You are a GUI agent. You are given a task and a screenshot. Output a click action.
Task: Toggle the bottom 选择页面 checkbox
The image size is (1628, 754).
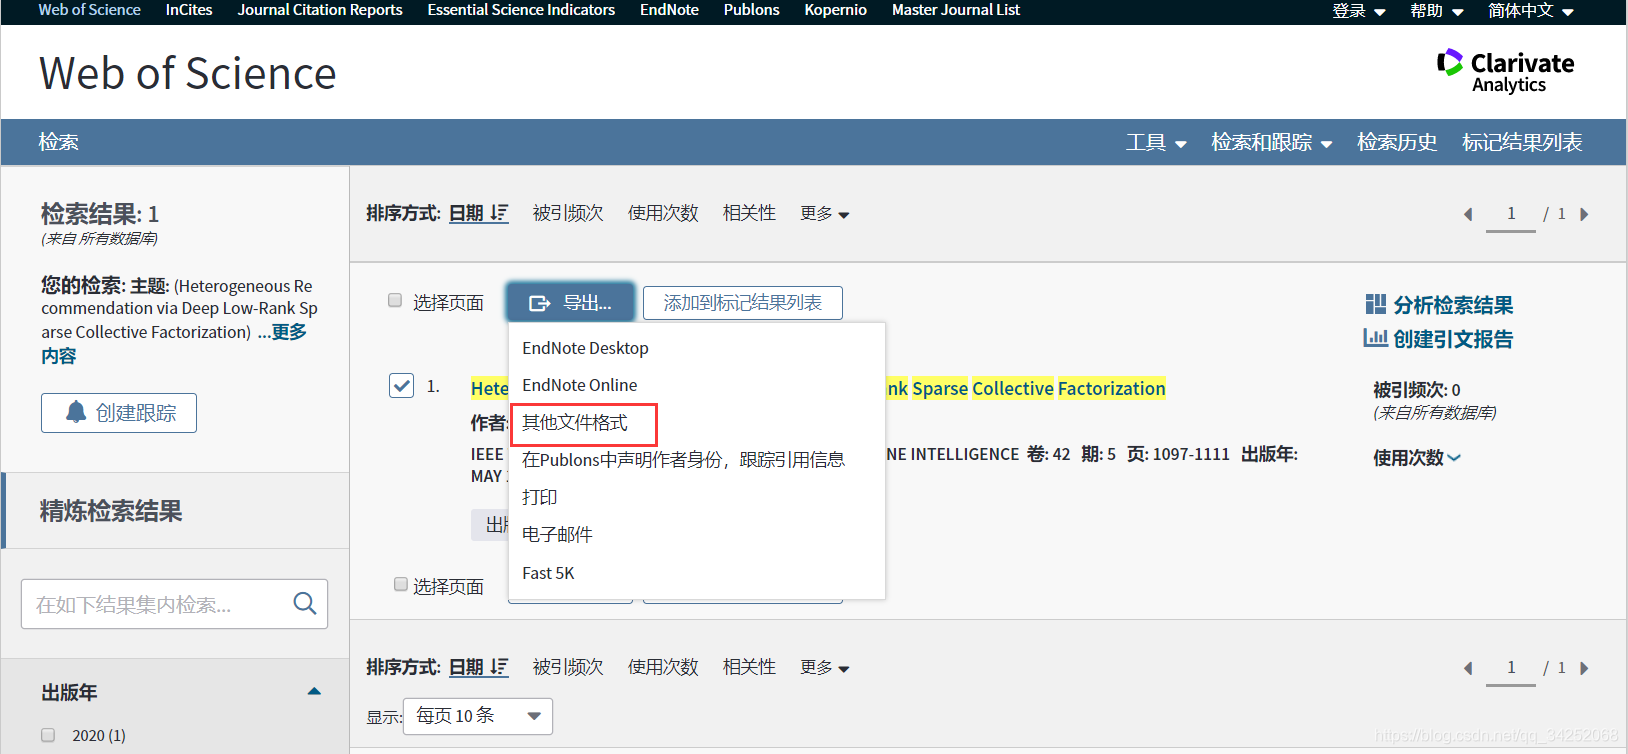click(401, 584)
